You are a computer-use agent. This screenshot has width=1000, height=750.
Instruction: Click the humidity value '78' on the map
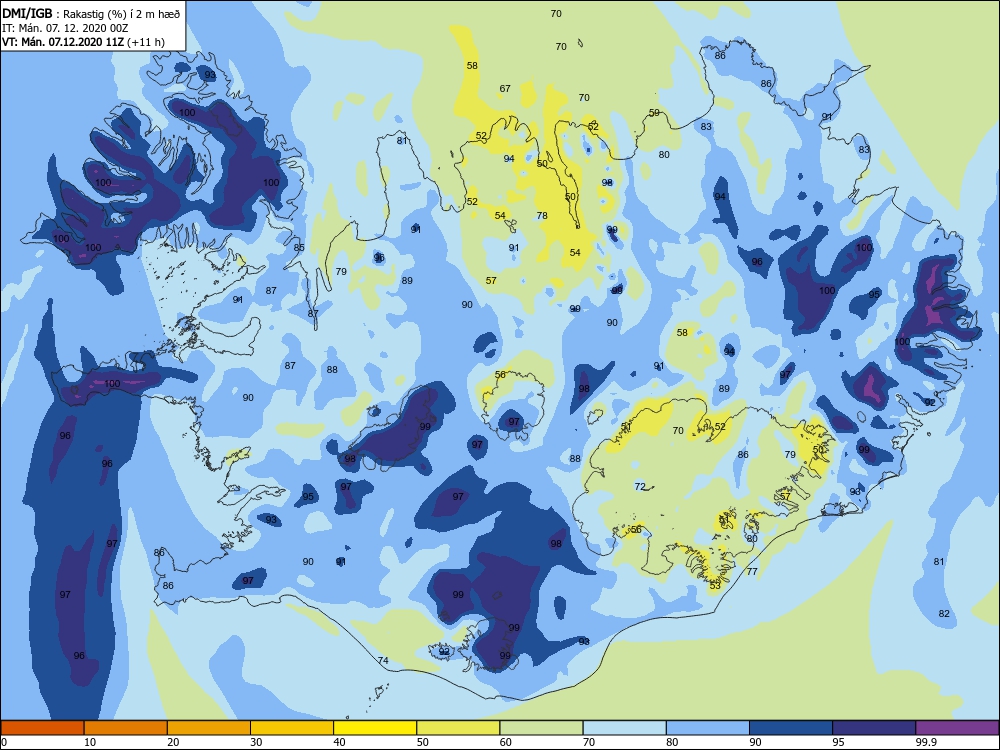pos(542,216)
